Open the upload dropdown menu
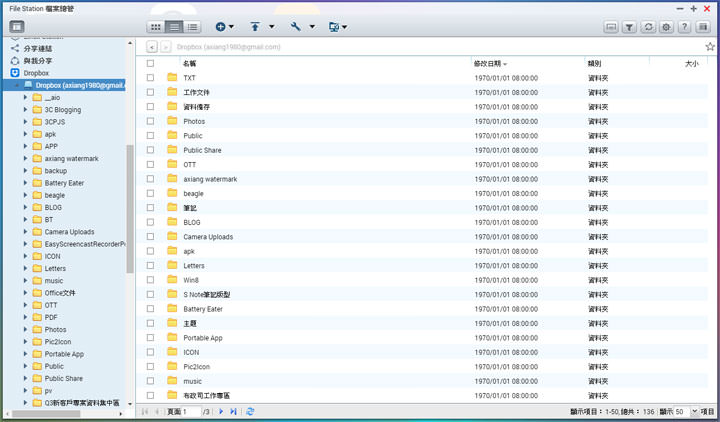This screenshot has width=720, height=422. 262,27
